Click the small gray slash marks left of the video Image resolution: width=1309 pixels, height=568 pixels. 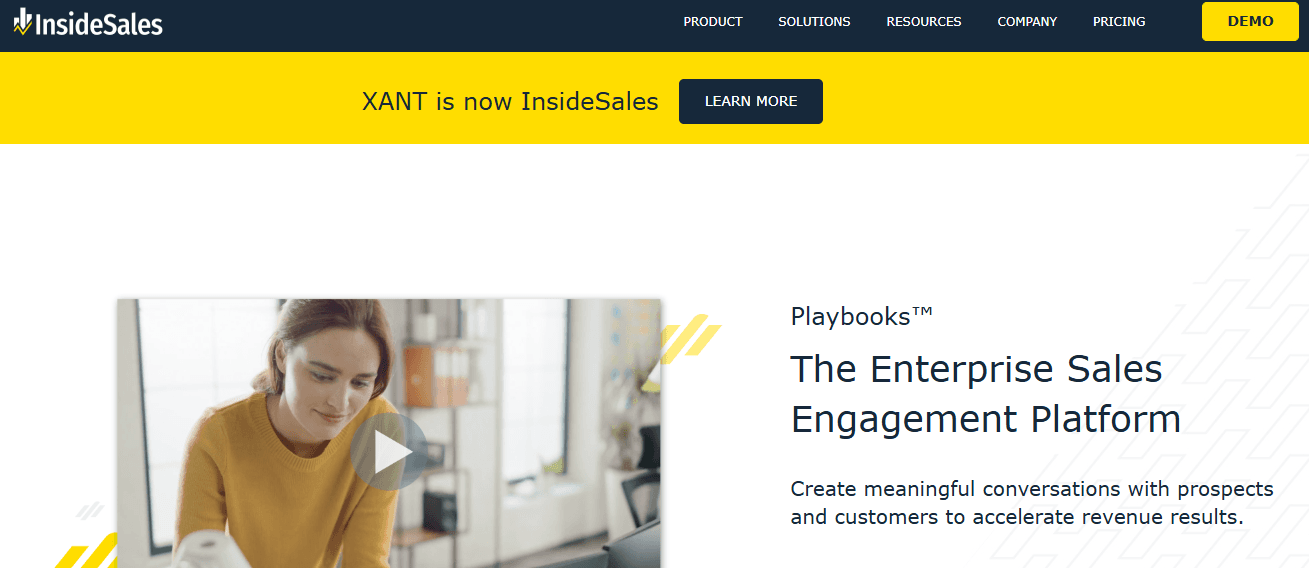90,511
